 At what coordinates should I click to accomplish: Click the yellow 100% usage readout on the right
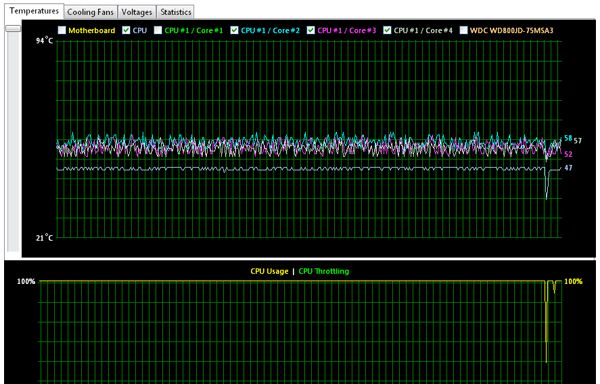(573, 281)
